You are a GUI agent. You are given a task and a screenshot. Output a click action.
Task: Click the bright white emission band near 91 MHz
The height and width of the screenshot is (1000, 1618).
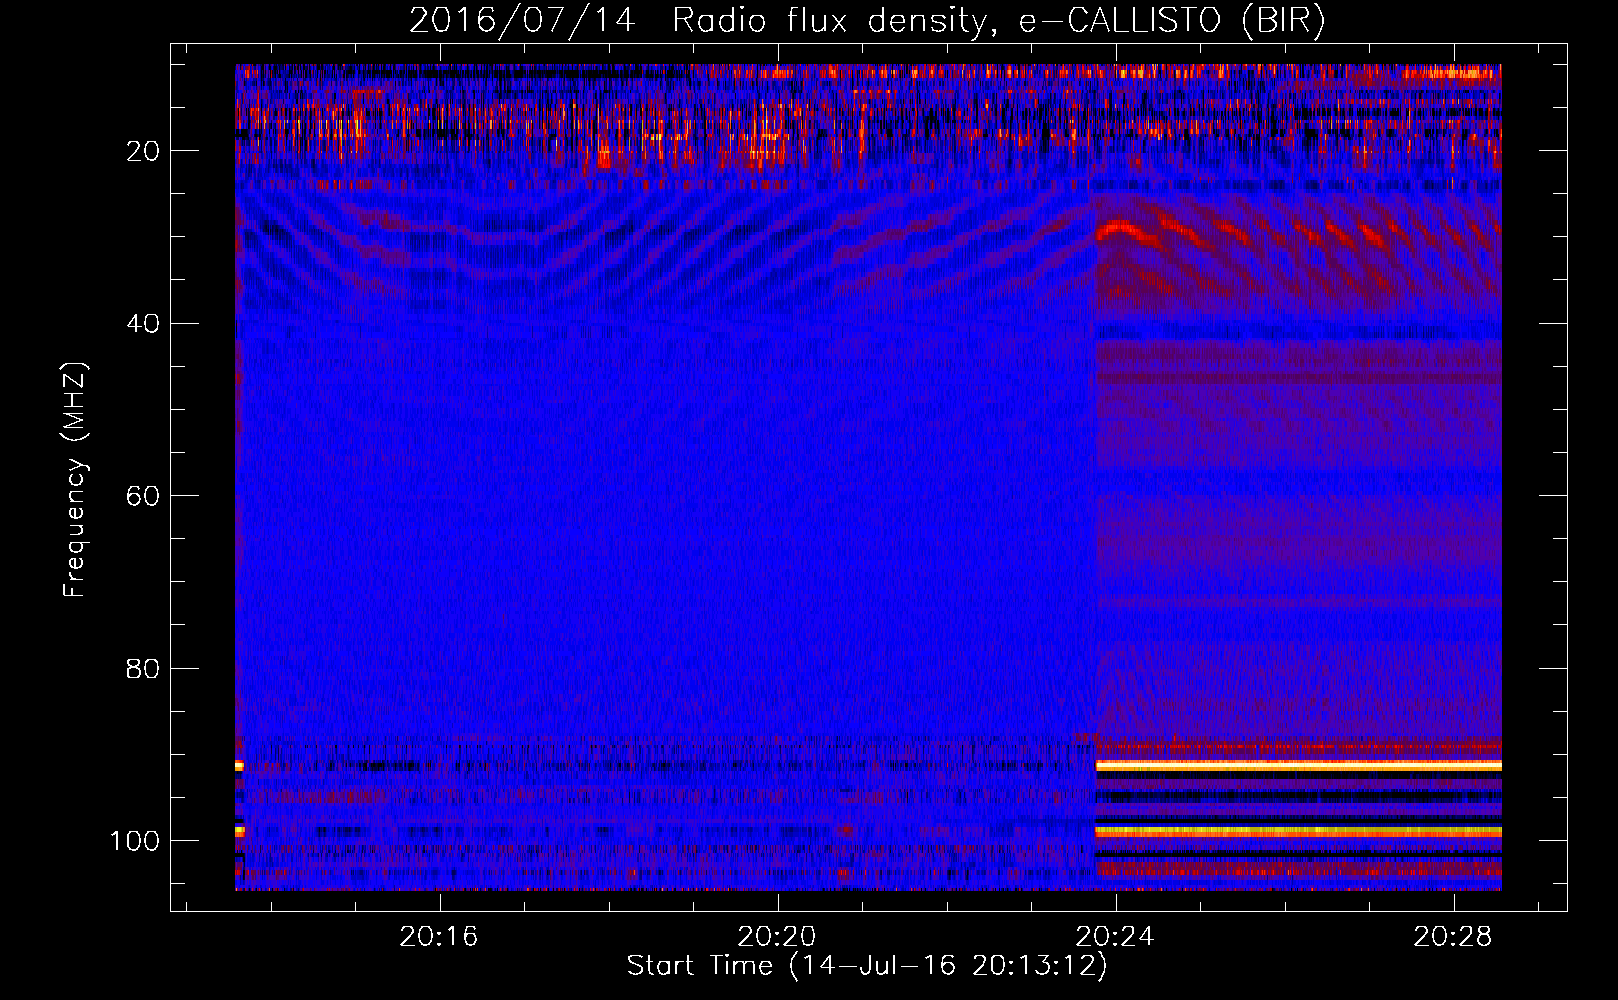pyautogui.click(x=1298, y=765)
